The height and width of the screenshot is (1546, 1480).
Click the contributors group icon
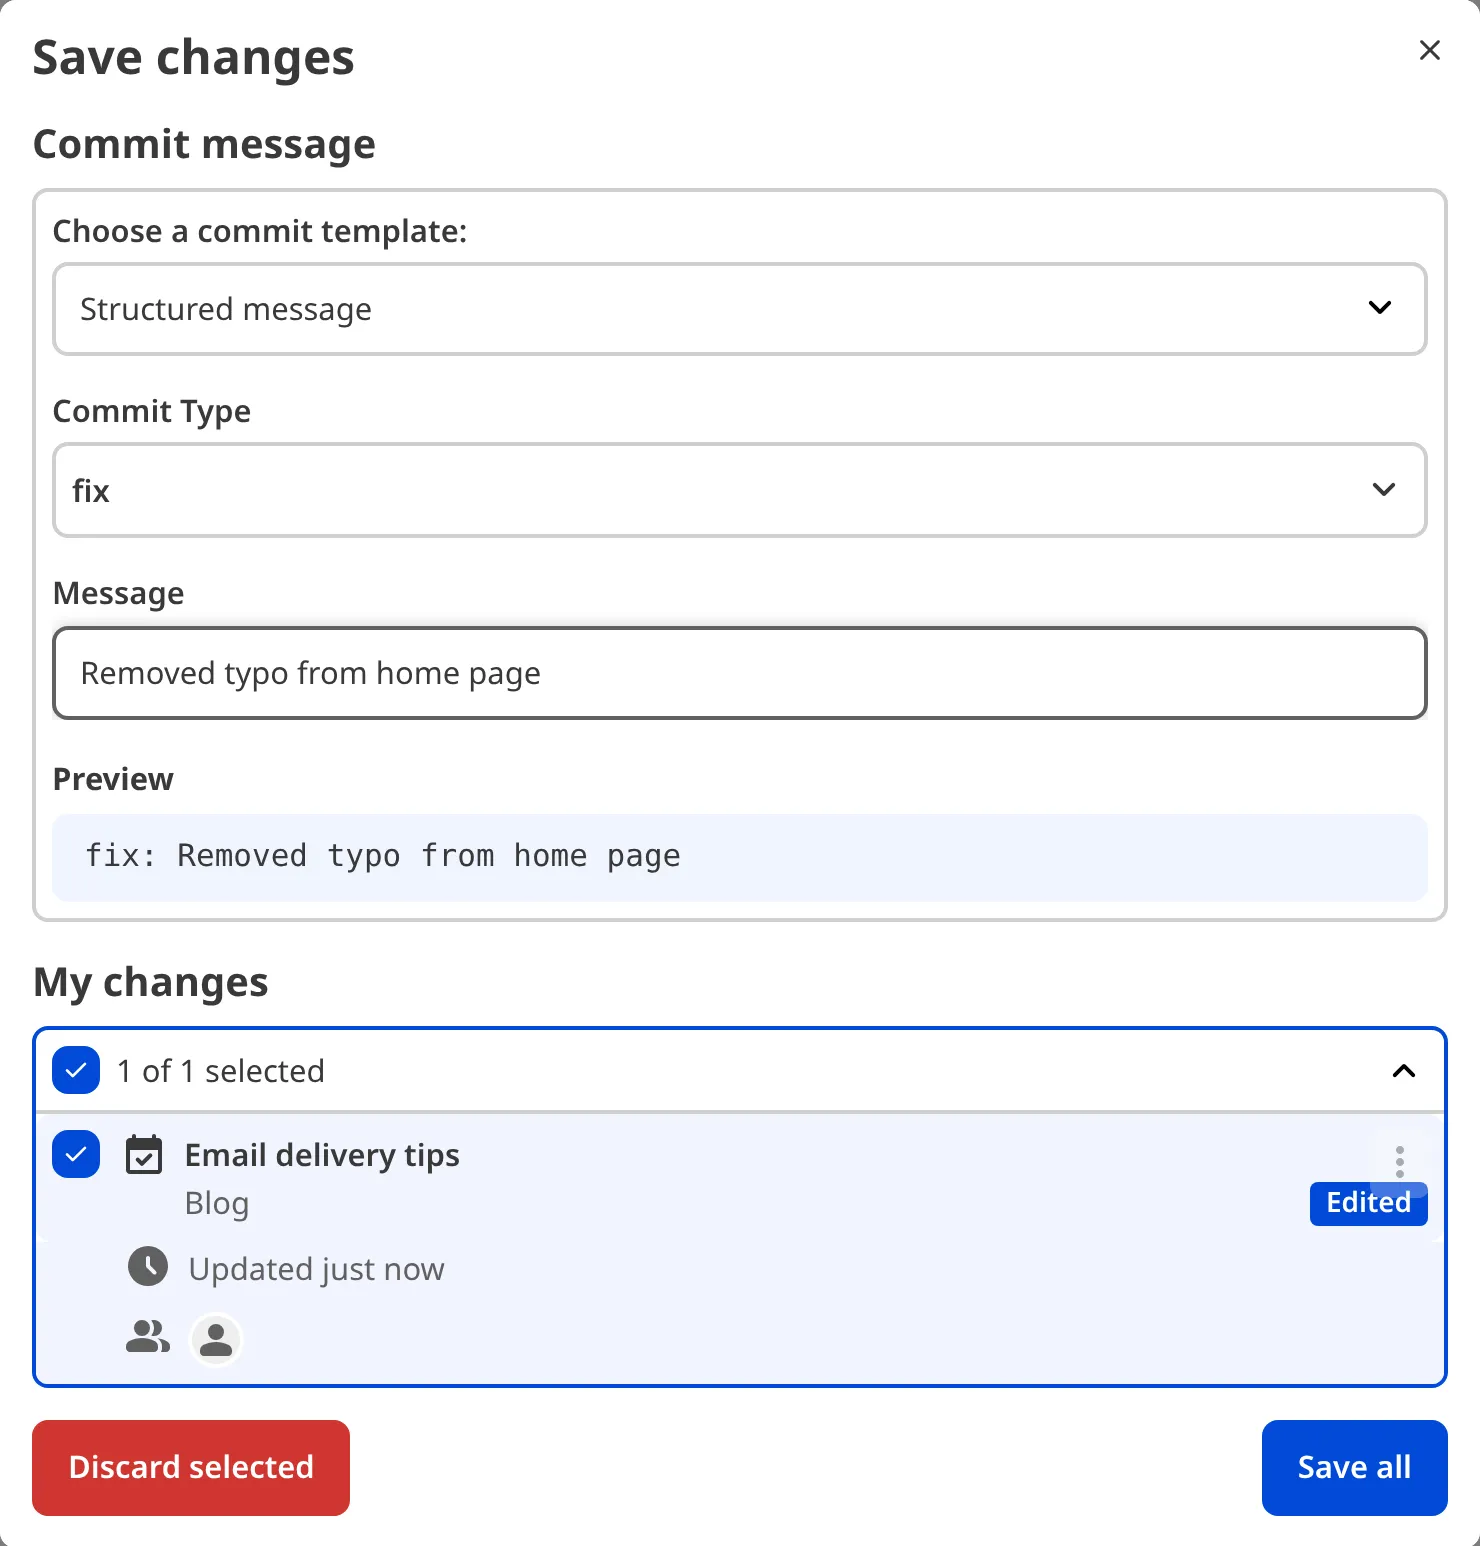point(148,1337)
